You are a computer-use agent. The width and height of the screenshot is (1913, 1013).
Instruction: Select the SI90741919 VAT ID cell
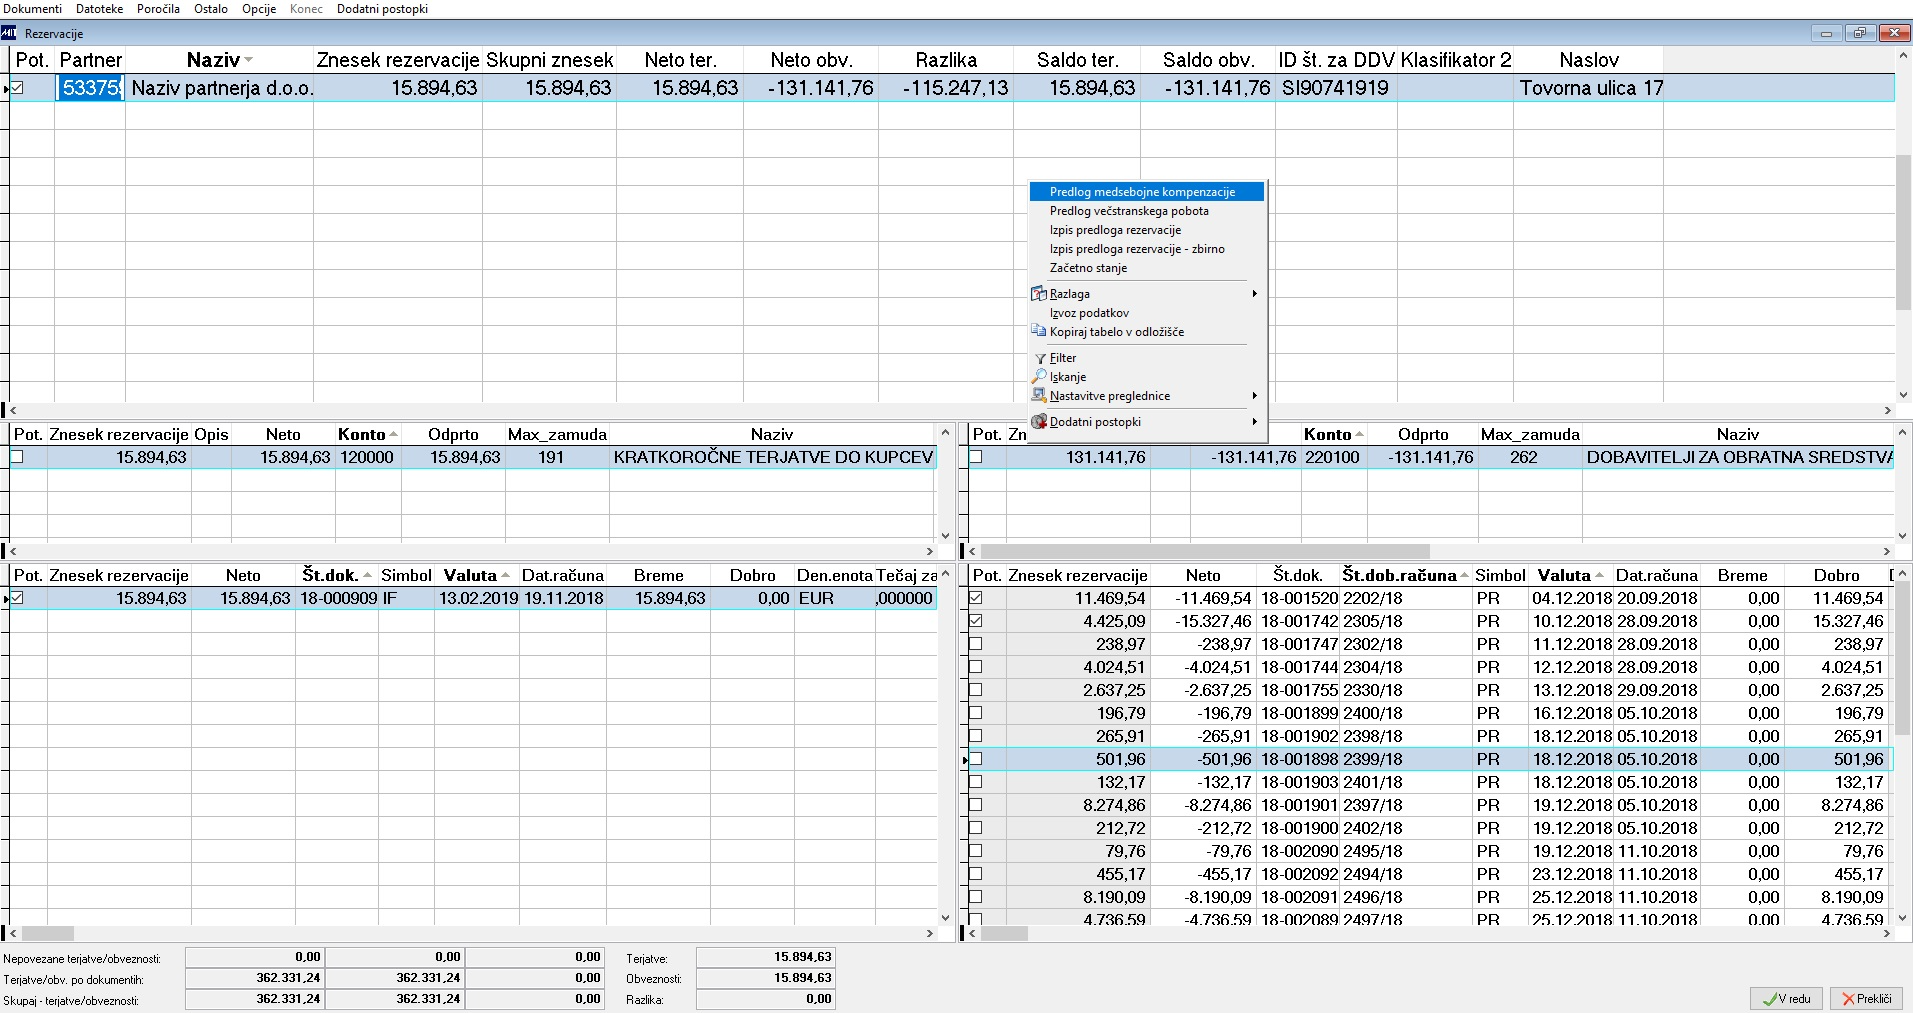[1336, 88]
